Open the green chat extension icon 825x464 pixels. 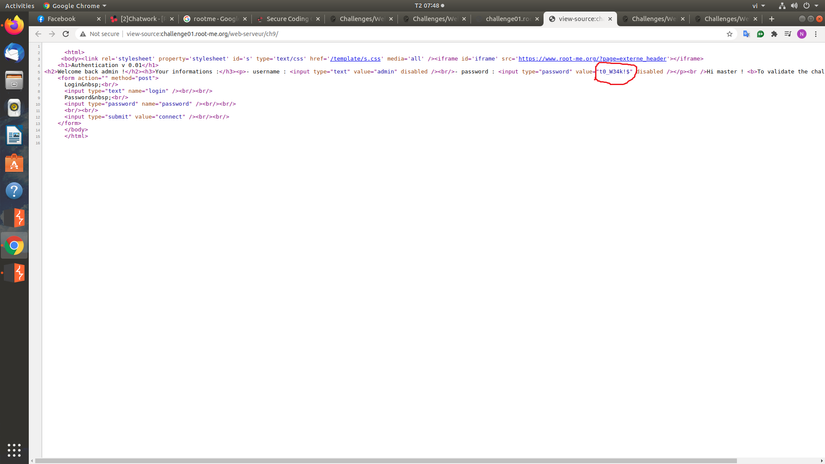(x=760, y=34)
